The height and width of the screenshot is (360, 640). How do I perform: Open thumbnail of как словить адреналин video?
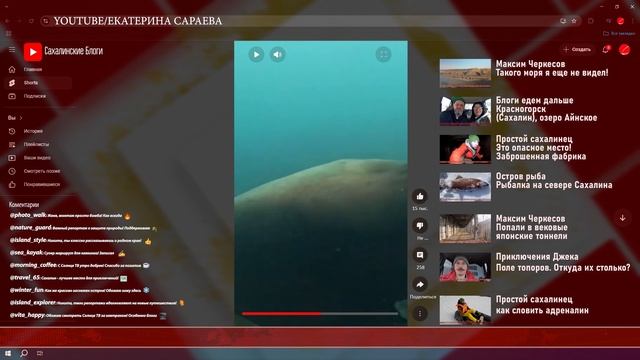[465, 310]
